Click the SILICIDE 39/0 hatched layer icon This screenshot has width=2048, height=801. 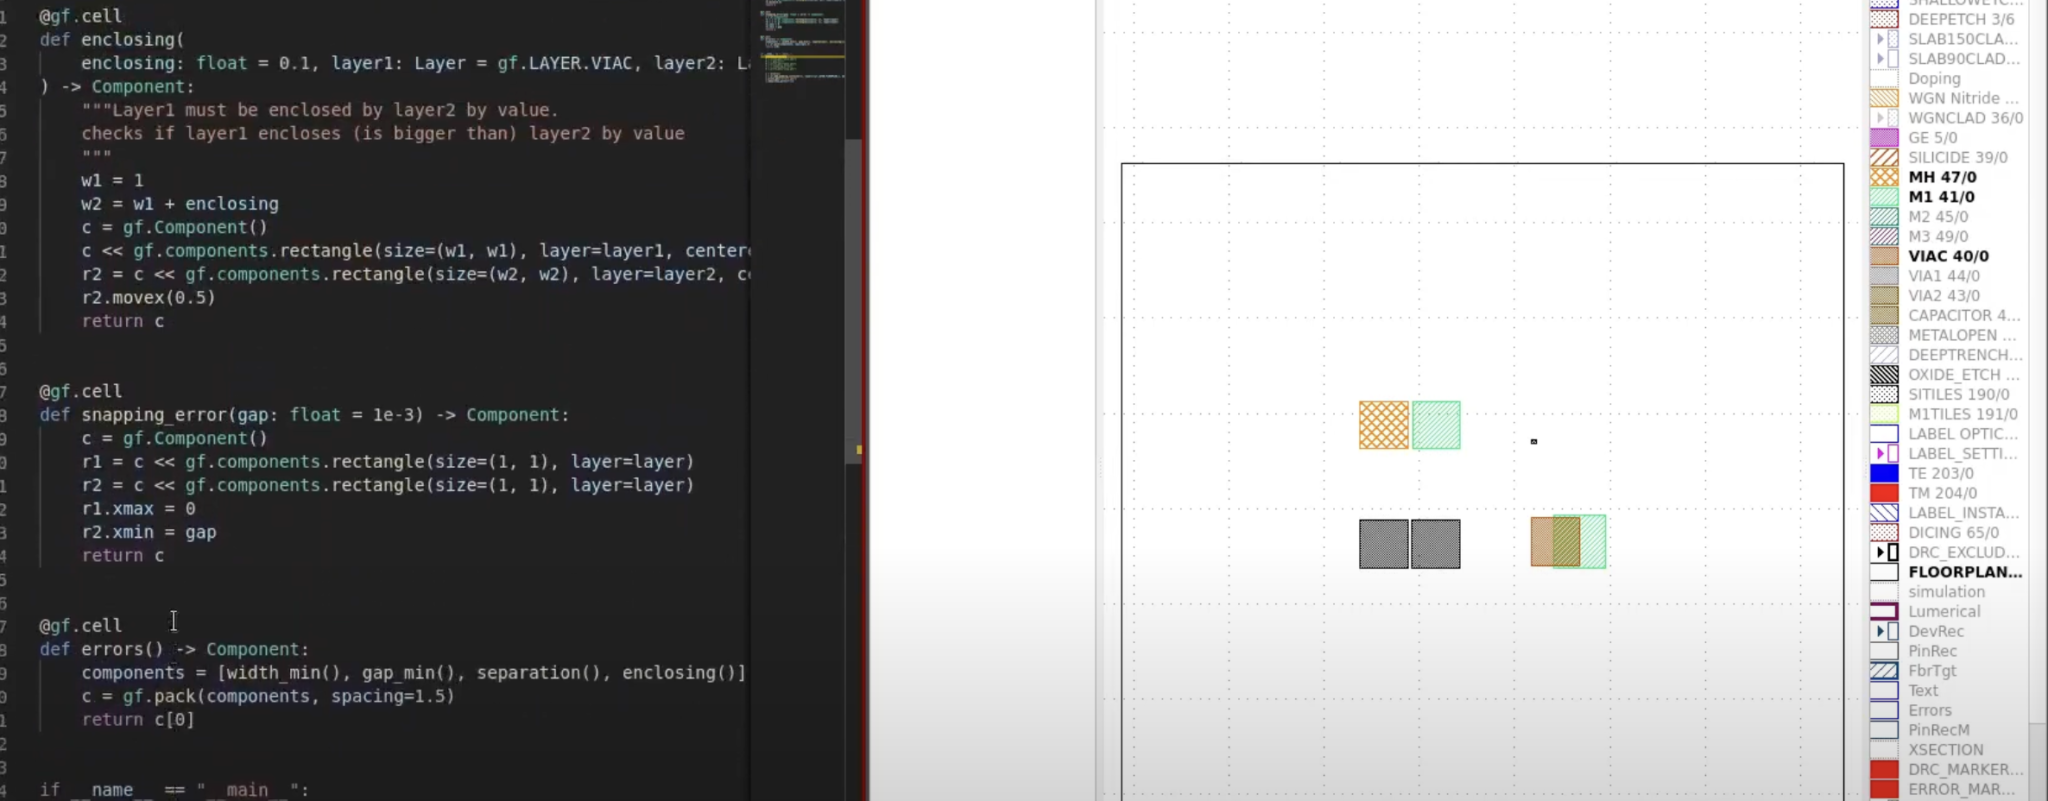click(1884, 158)
